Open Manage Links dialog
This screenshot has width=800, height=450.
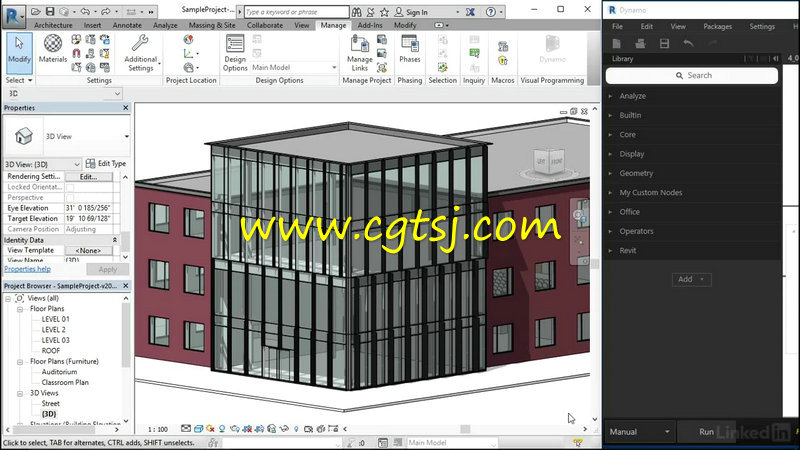coord(360,53)
